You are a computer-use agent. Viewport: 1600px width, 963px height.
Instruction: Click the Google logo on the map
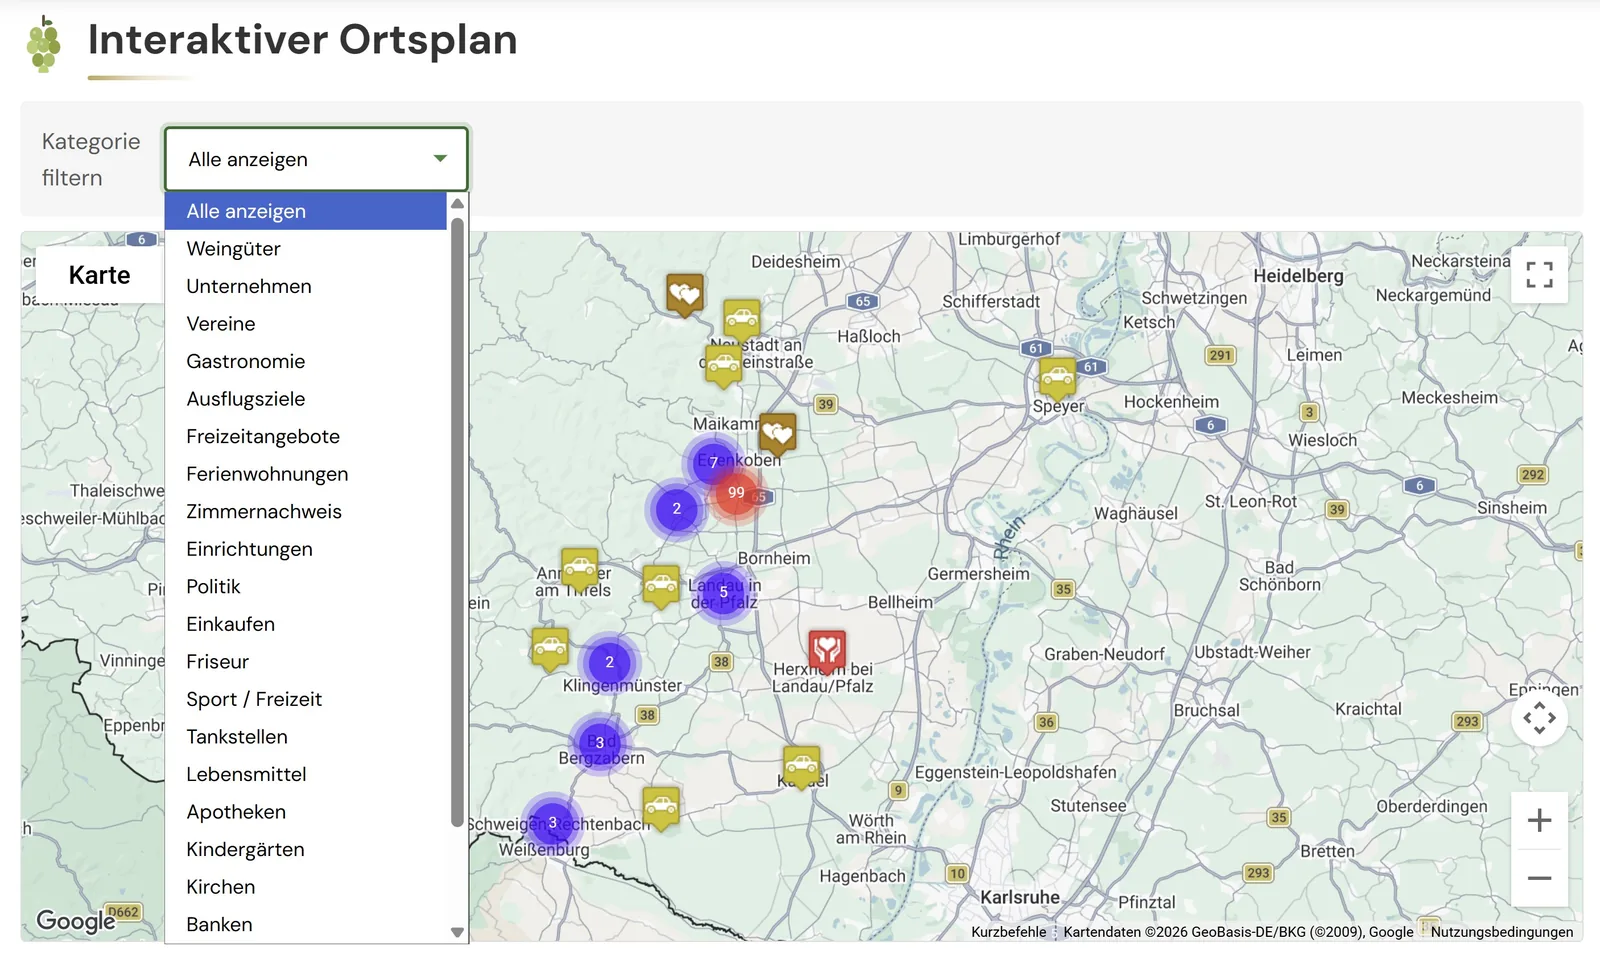(75, 921)
